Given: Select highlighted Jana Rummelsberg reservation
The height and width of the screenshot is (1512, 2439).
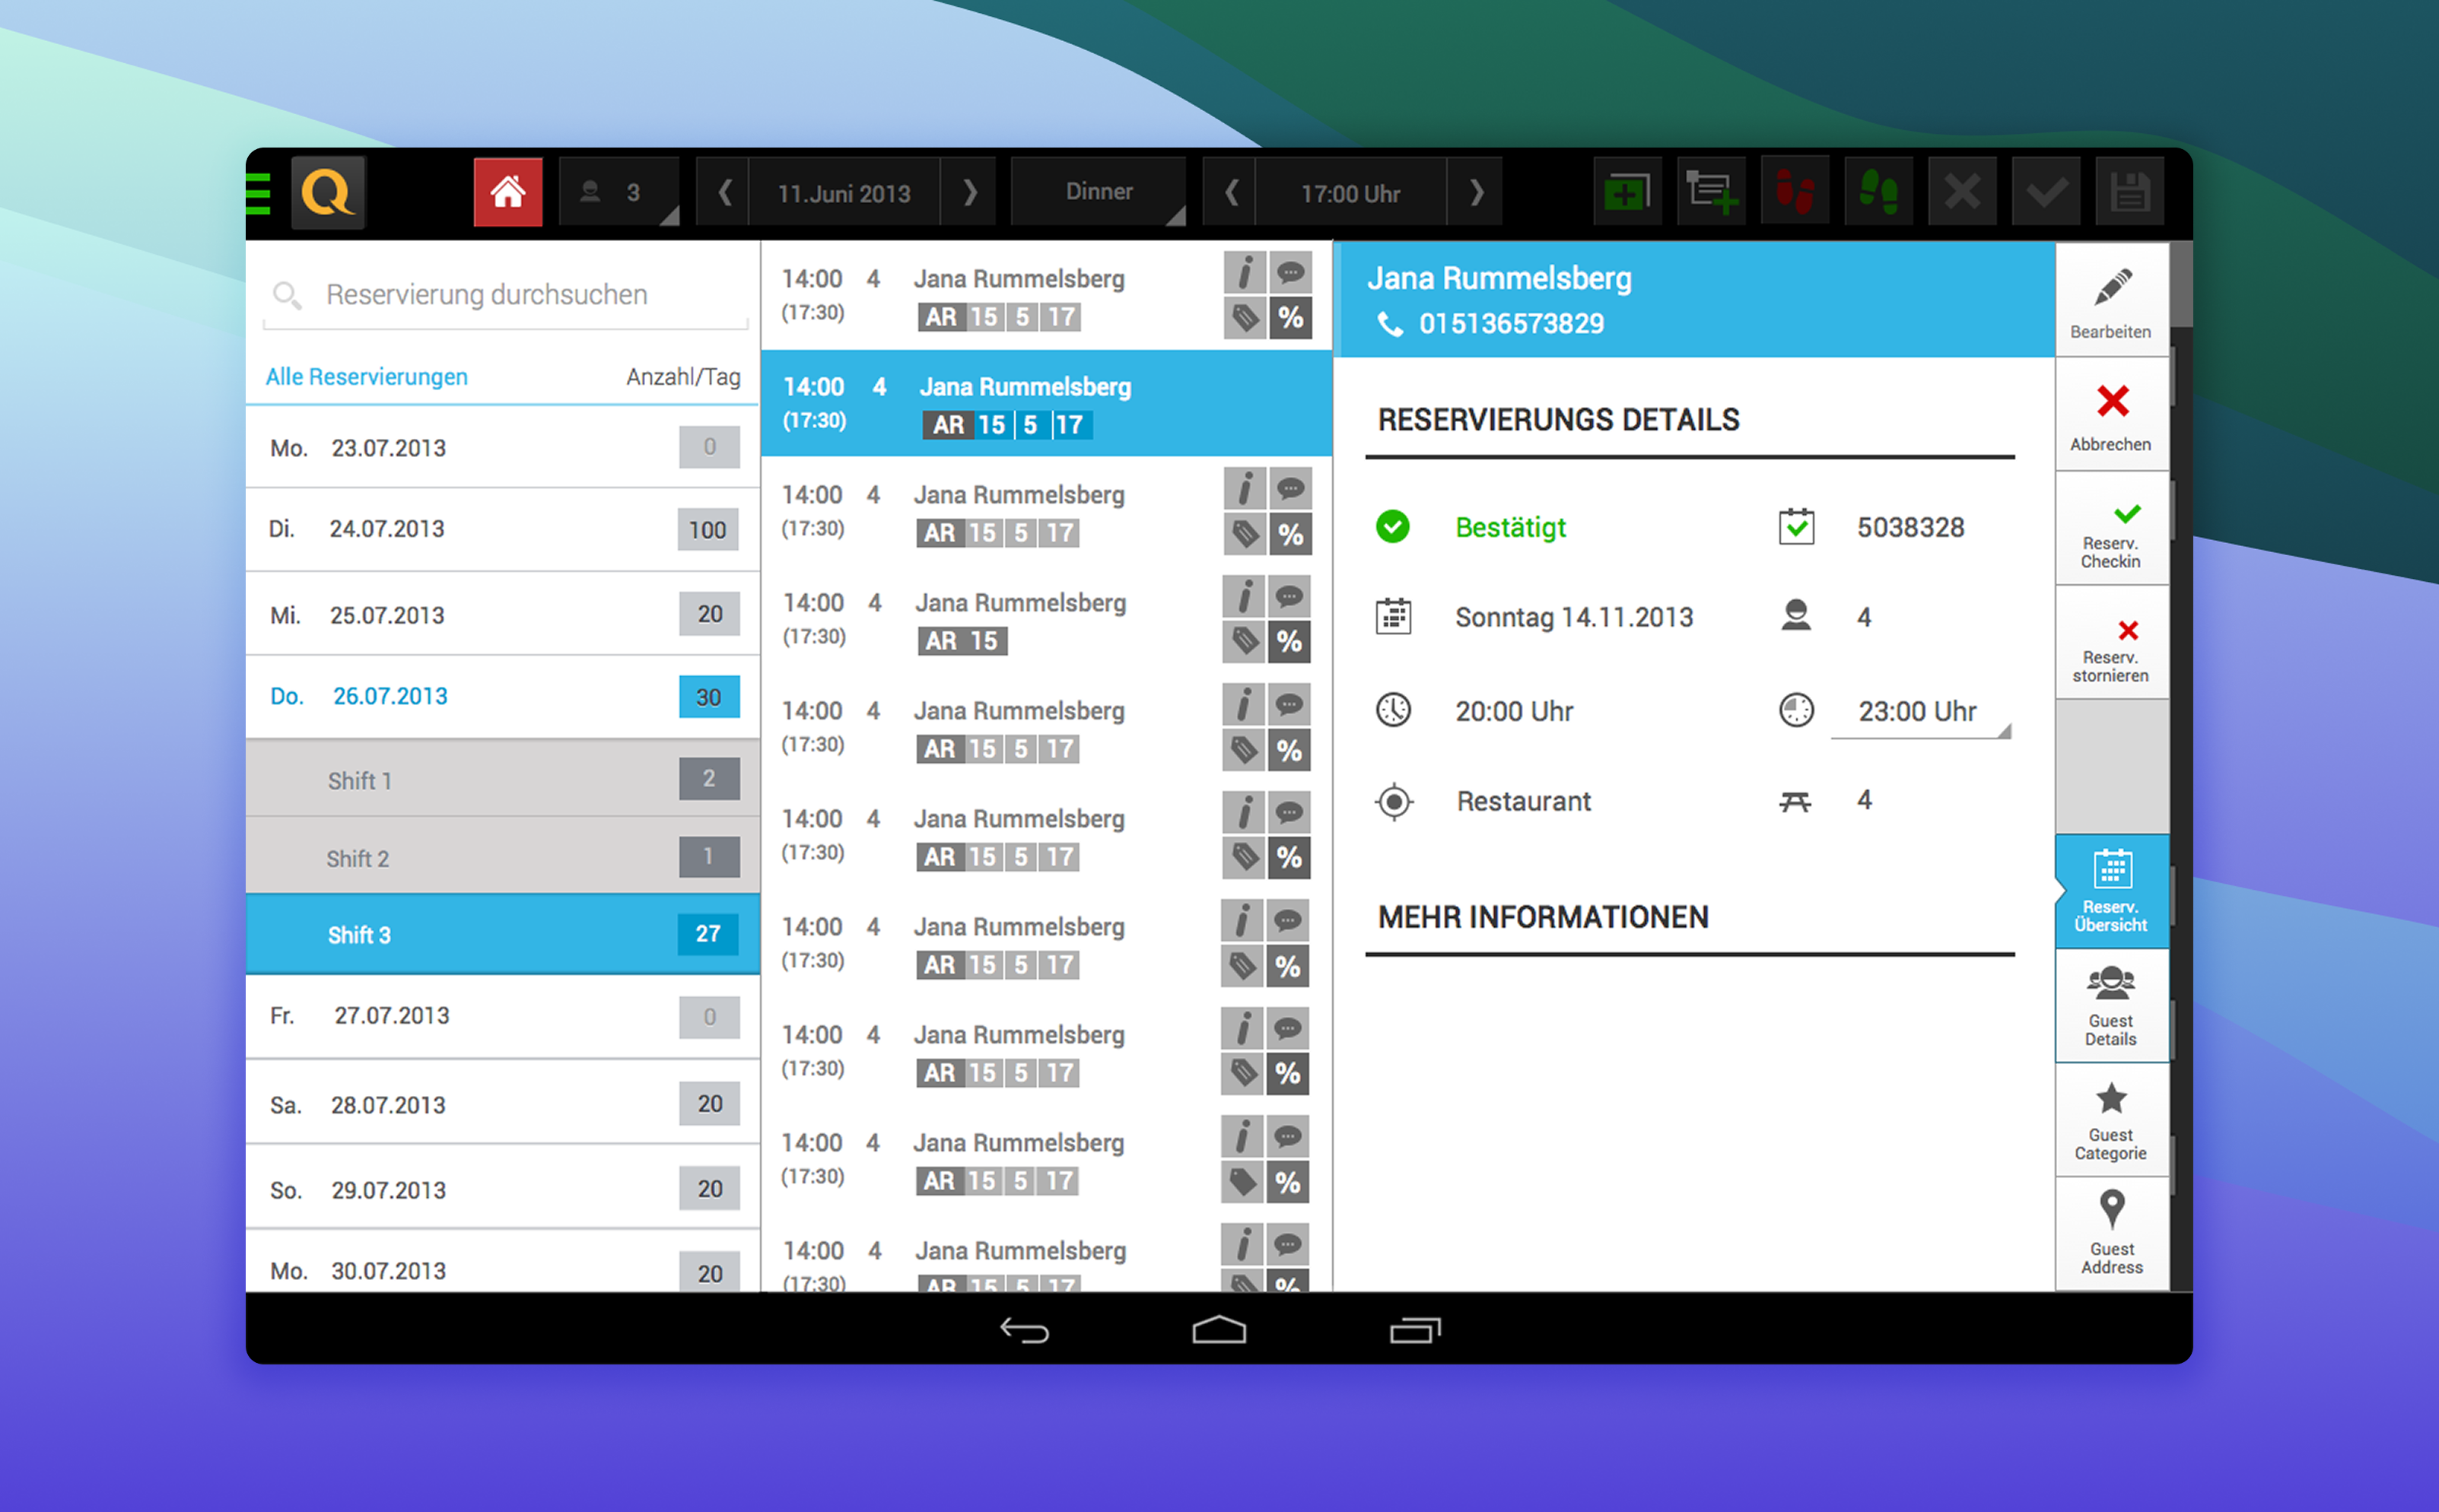Looking at the screenshot, I should click(x=1047, y=404).
